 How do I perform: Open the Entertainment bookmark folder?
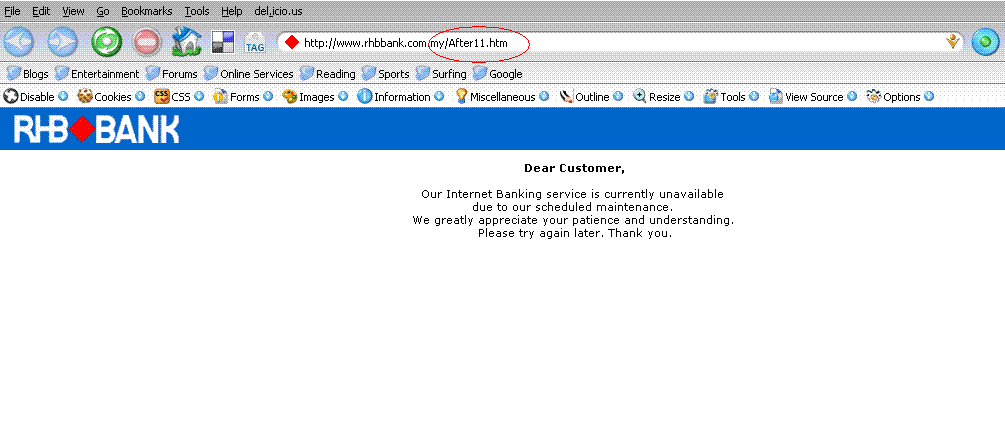97,74
